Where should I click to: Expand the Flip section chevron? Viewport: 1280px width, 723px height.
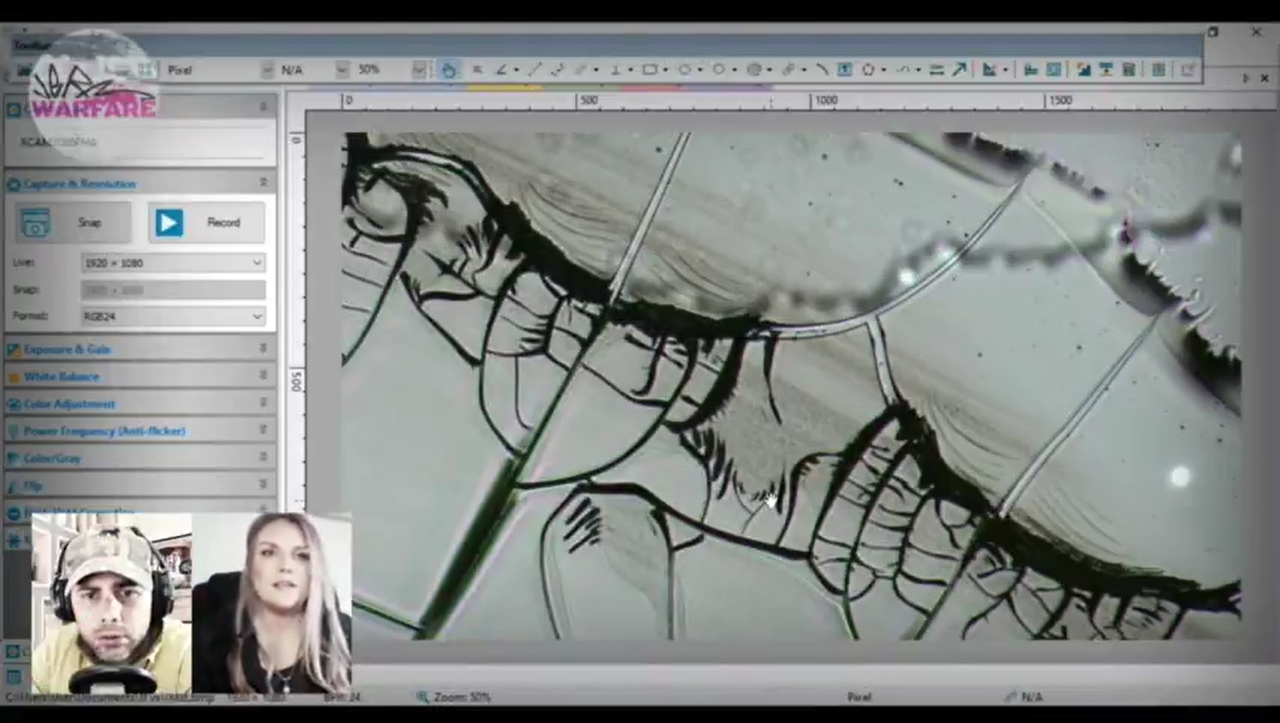[263, 485]
